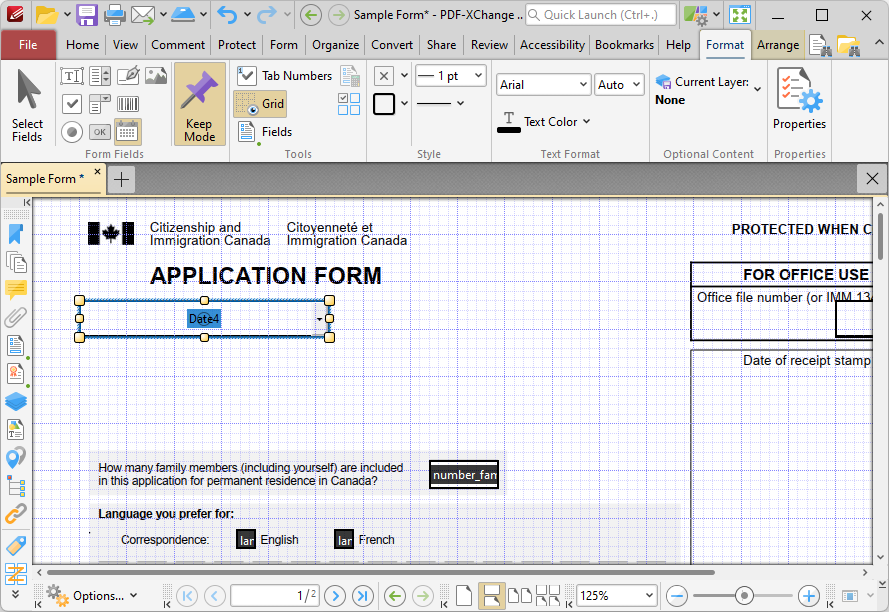Click the stroke color swatch
Screen dimensions: 889x612
pyautogui.click(x=384, y=104)
